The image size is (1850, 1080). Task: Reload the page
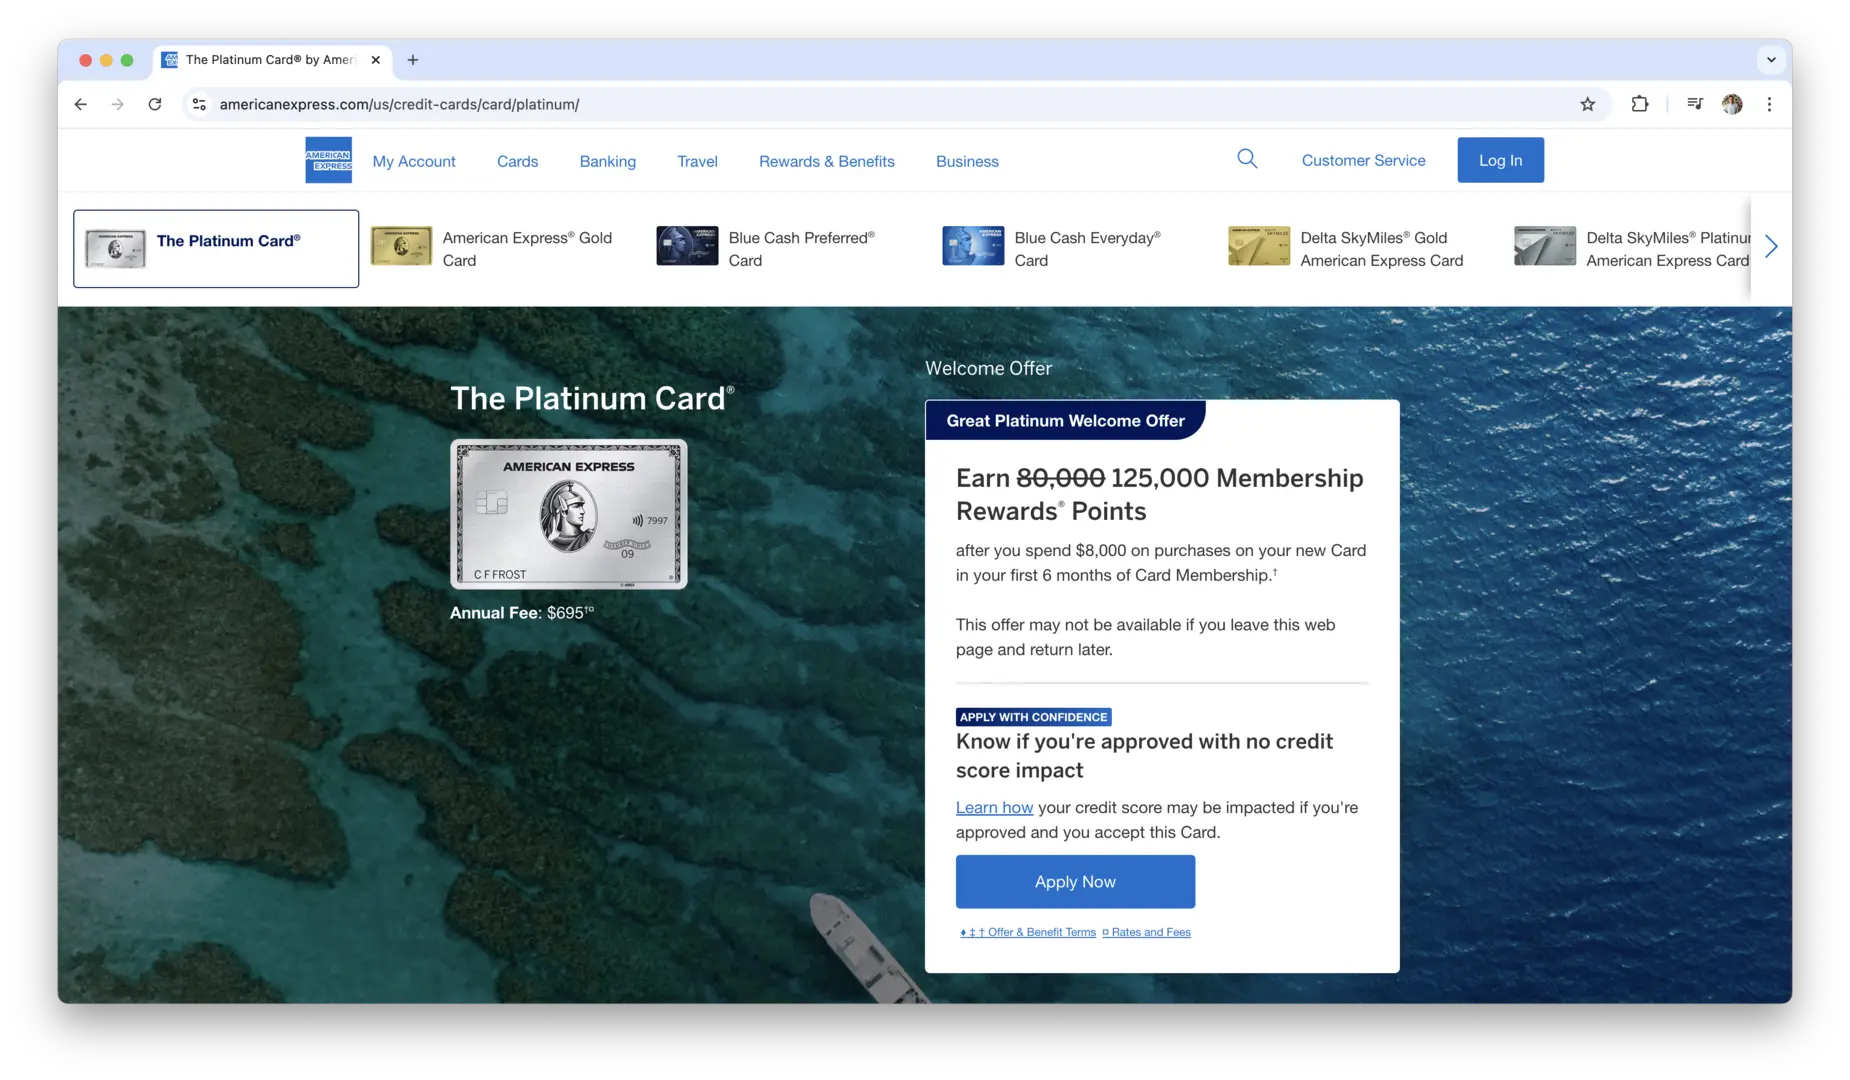[155, 104]
